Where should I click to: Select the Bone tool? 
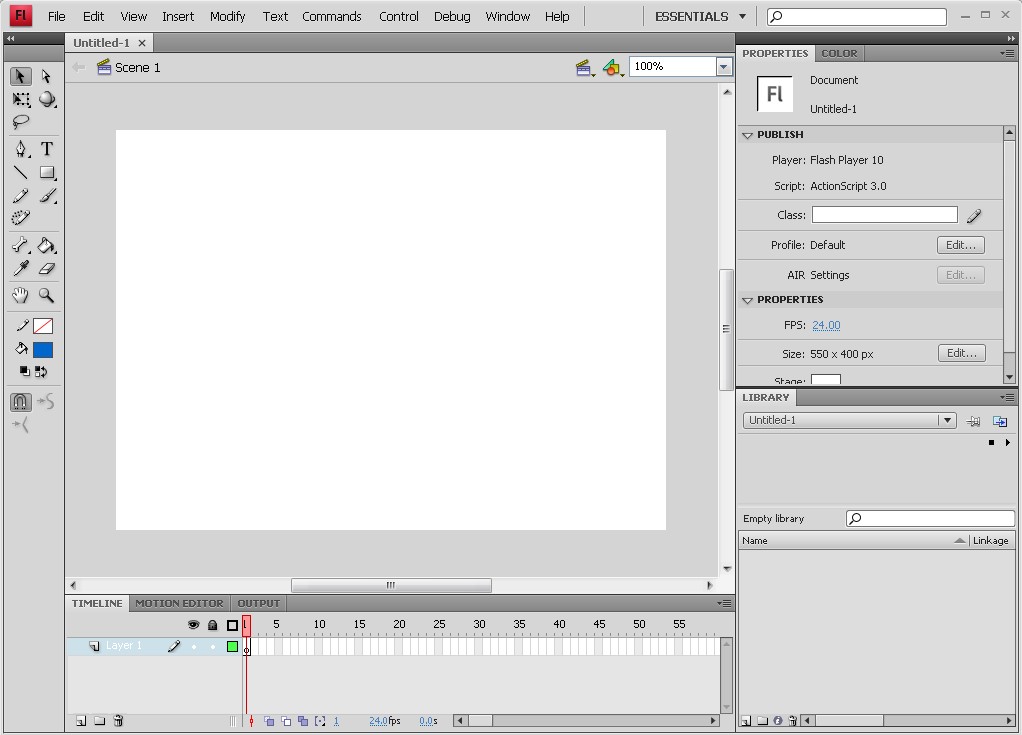click(20, 245)
